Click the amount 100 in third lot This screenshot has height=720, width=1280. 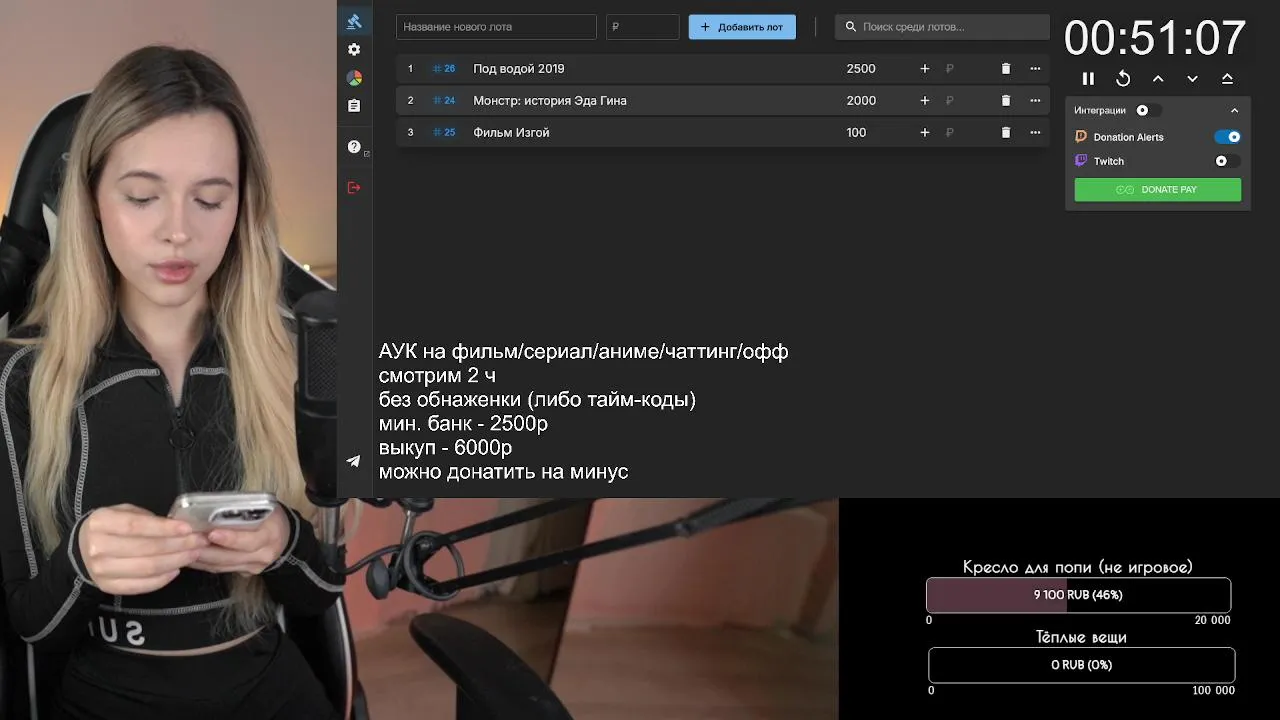[856, 133]
